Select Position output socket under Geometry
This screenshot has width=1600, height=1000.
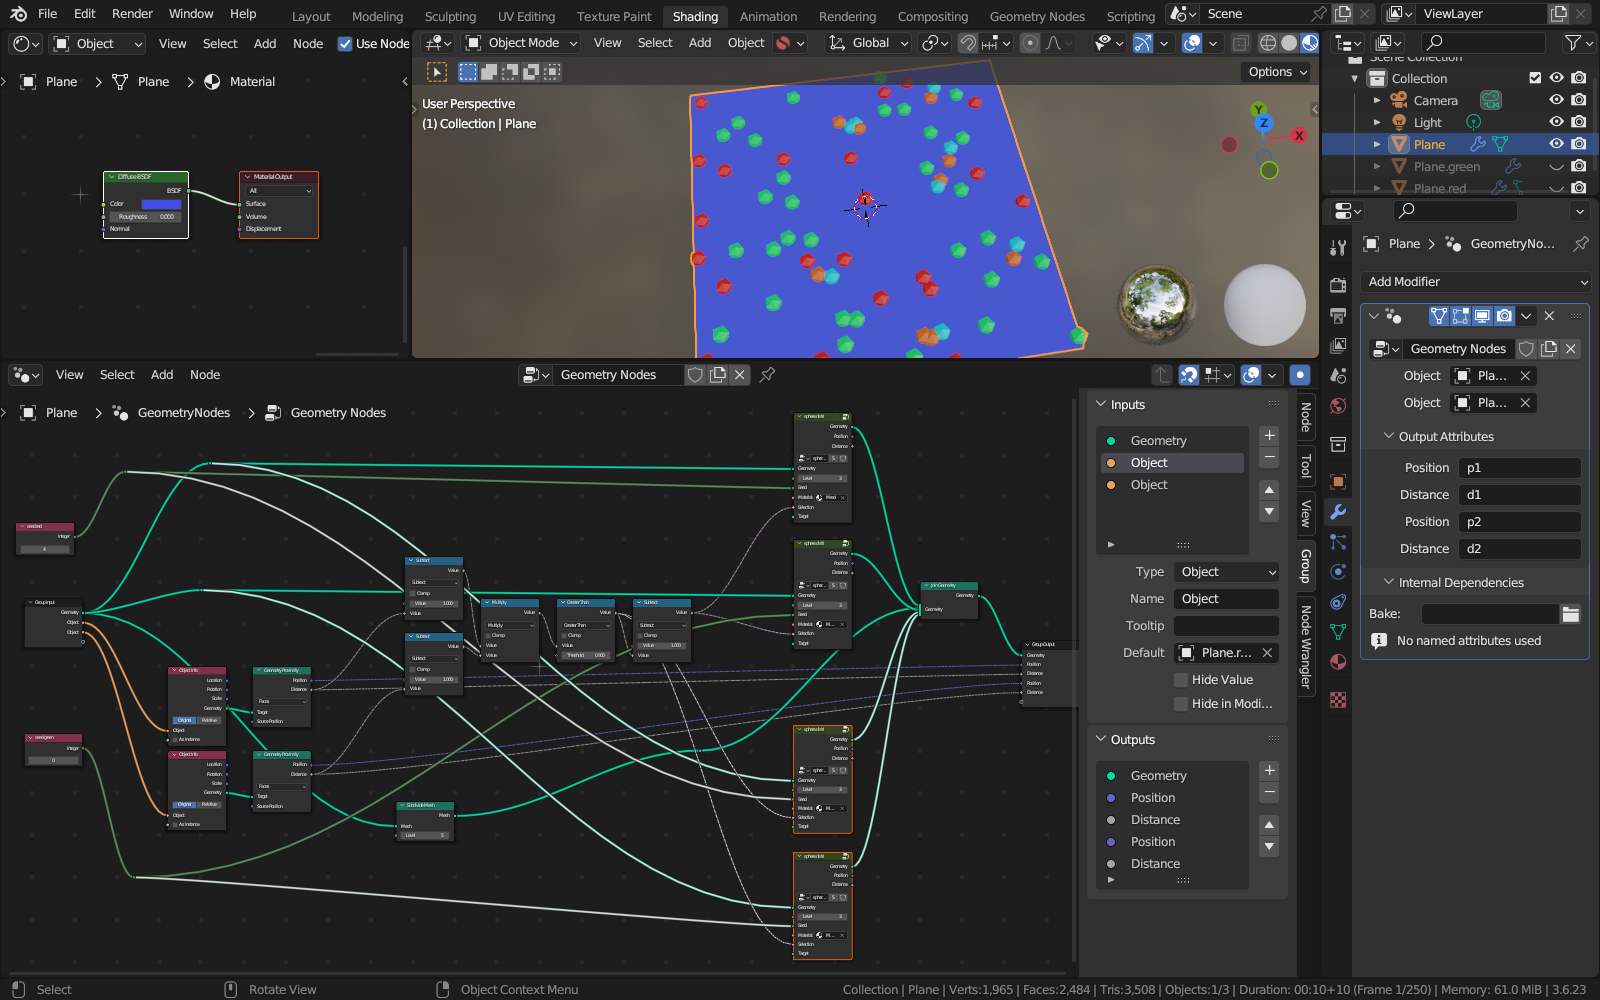pyautogui.click(x=1173, y=798)
